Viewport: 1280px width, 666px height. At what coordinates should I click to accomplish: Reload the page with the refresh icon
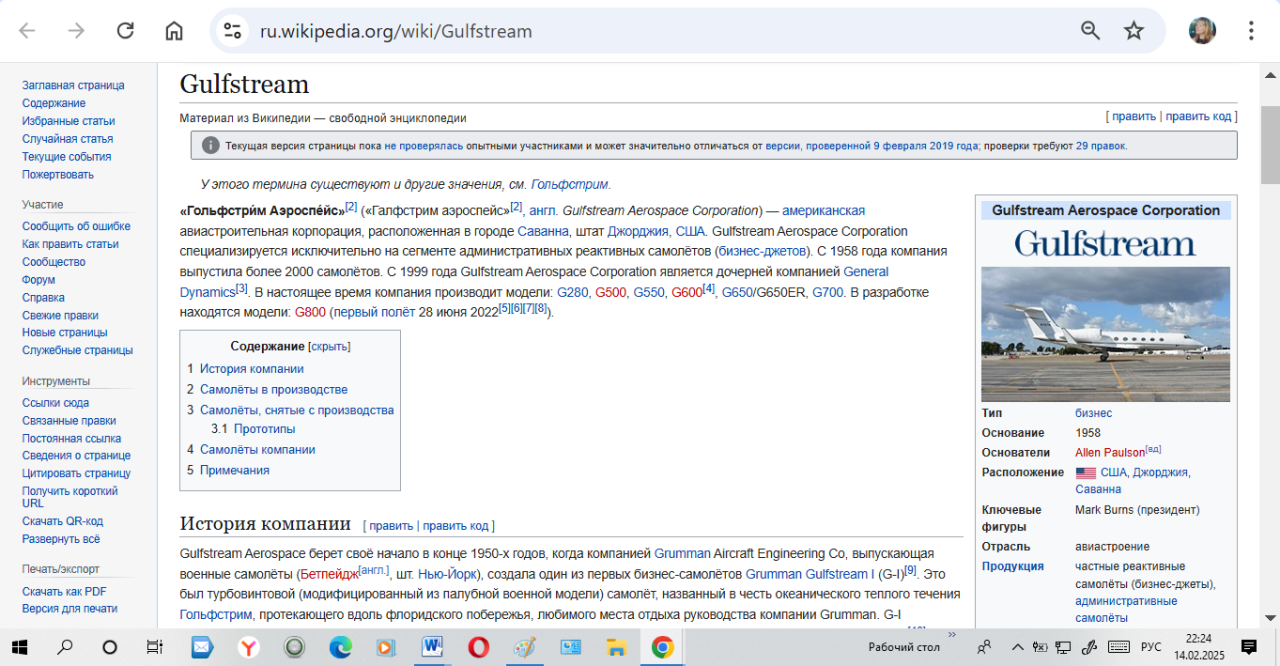[125, 31]
